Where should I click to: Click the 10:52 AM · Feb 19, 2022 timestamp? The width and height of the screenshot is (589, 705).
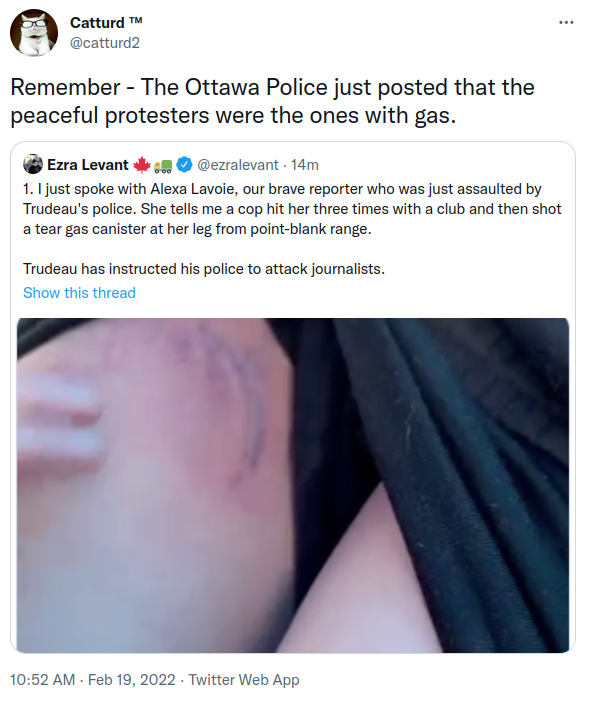click(x=93, y=679)
